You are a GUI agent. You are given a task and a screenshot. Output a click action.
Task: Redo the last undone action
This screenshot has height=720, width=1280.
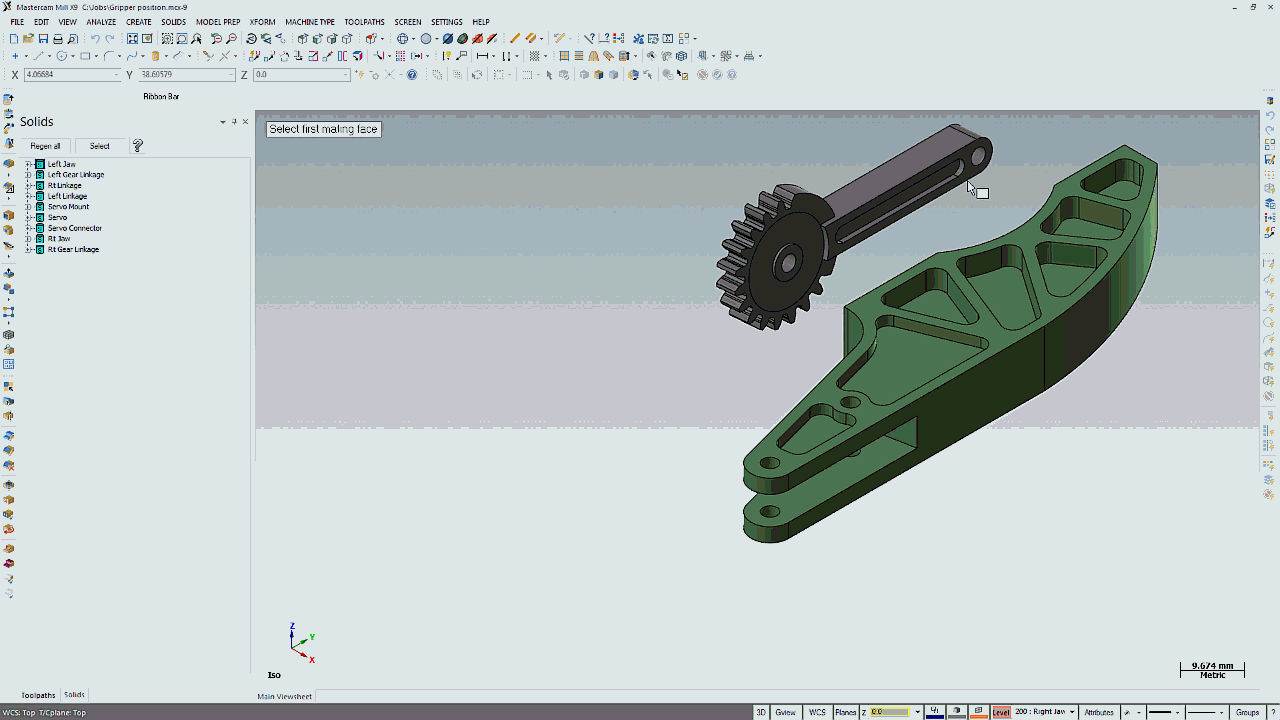pos(110,39)
